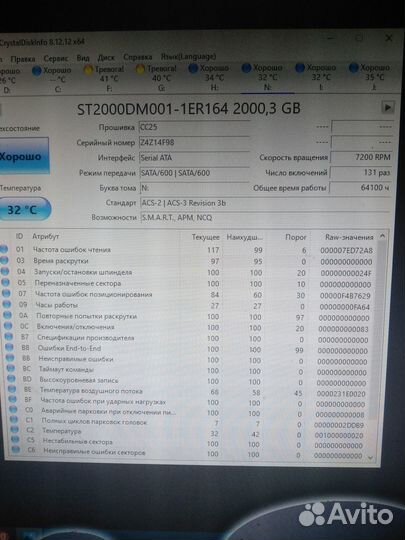This screenshot has width=405, height=540.
Task: Click status icon of row 03 Время раскрутки
Action: [4, 260]
